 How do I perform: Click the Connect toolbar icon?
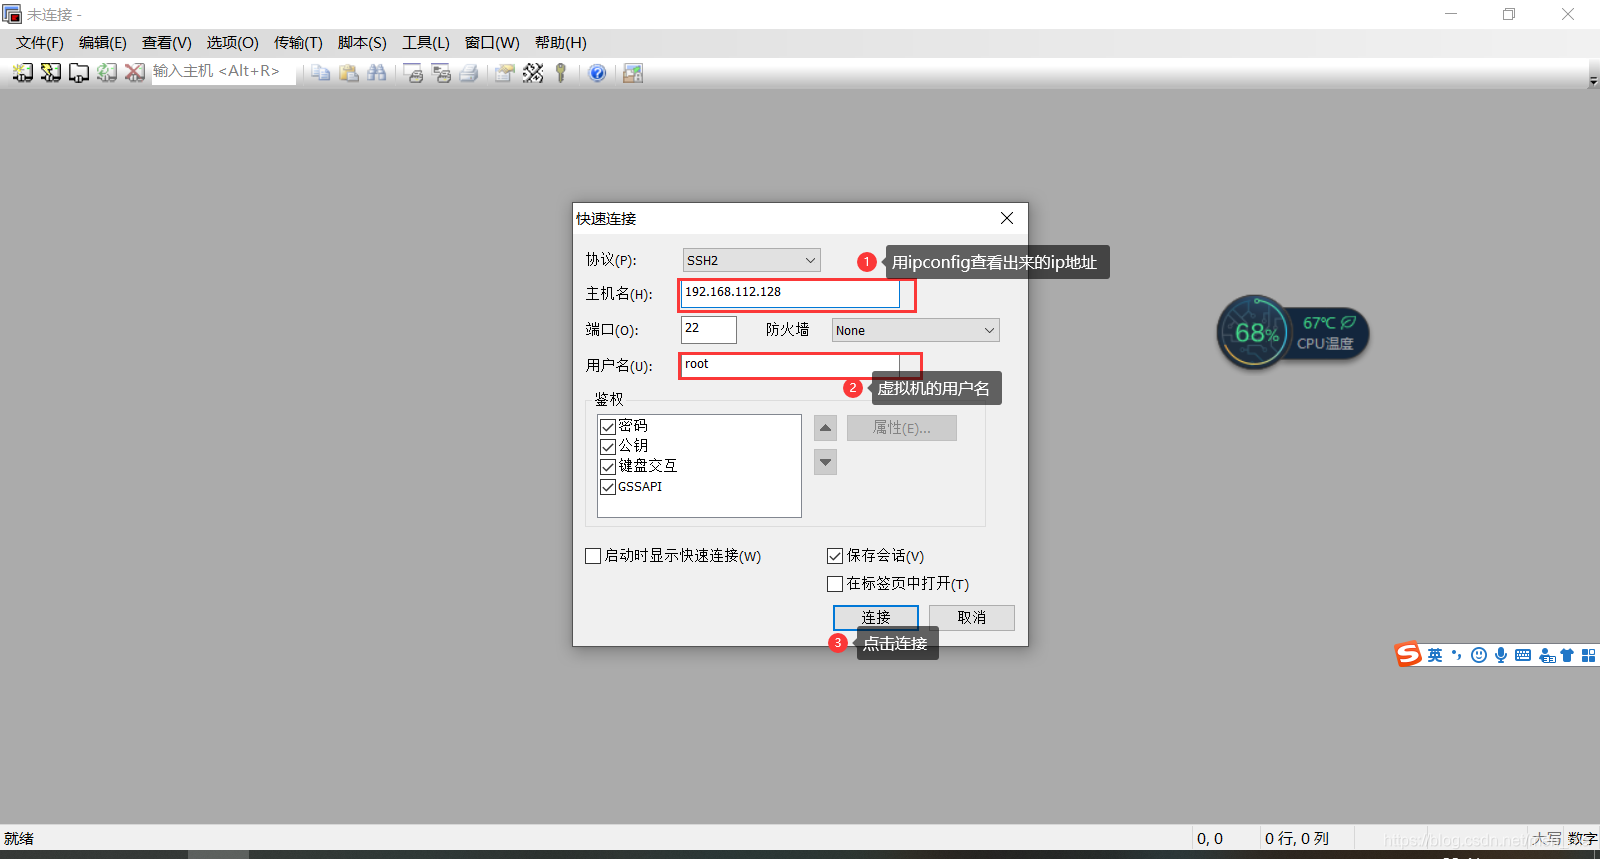pyautogui.click(x=22, y=73)
